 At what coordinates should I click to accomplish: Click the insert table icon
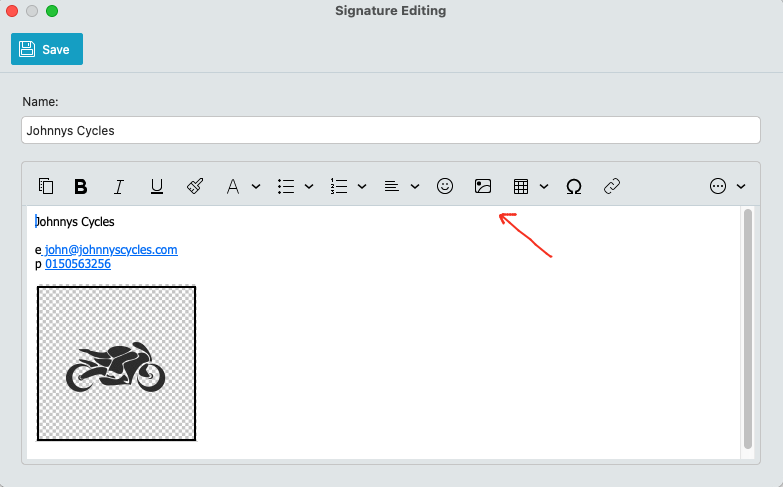[521, 186]
